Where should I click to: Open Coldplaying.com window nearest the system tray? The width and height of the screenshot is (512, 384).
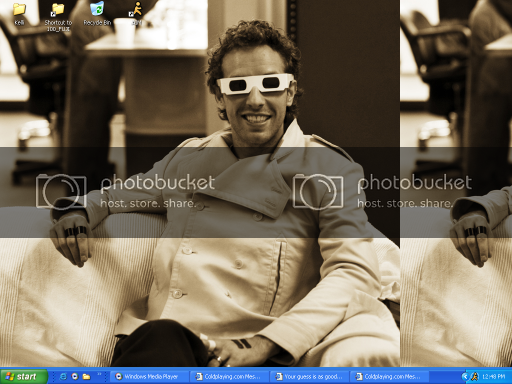[x=389, y=377]
